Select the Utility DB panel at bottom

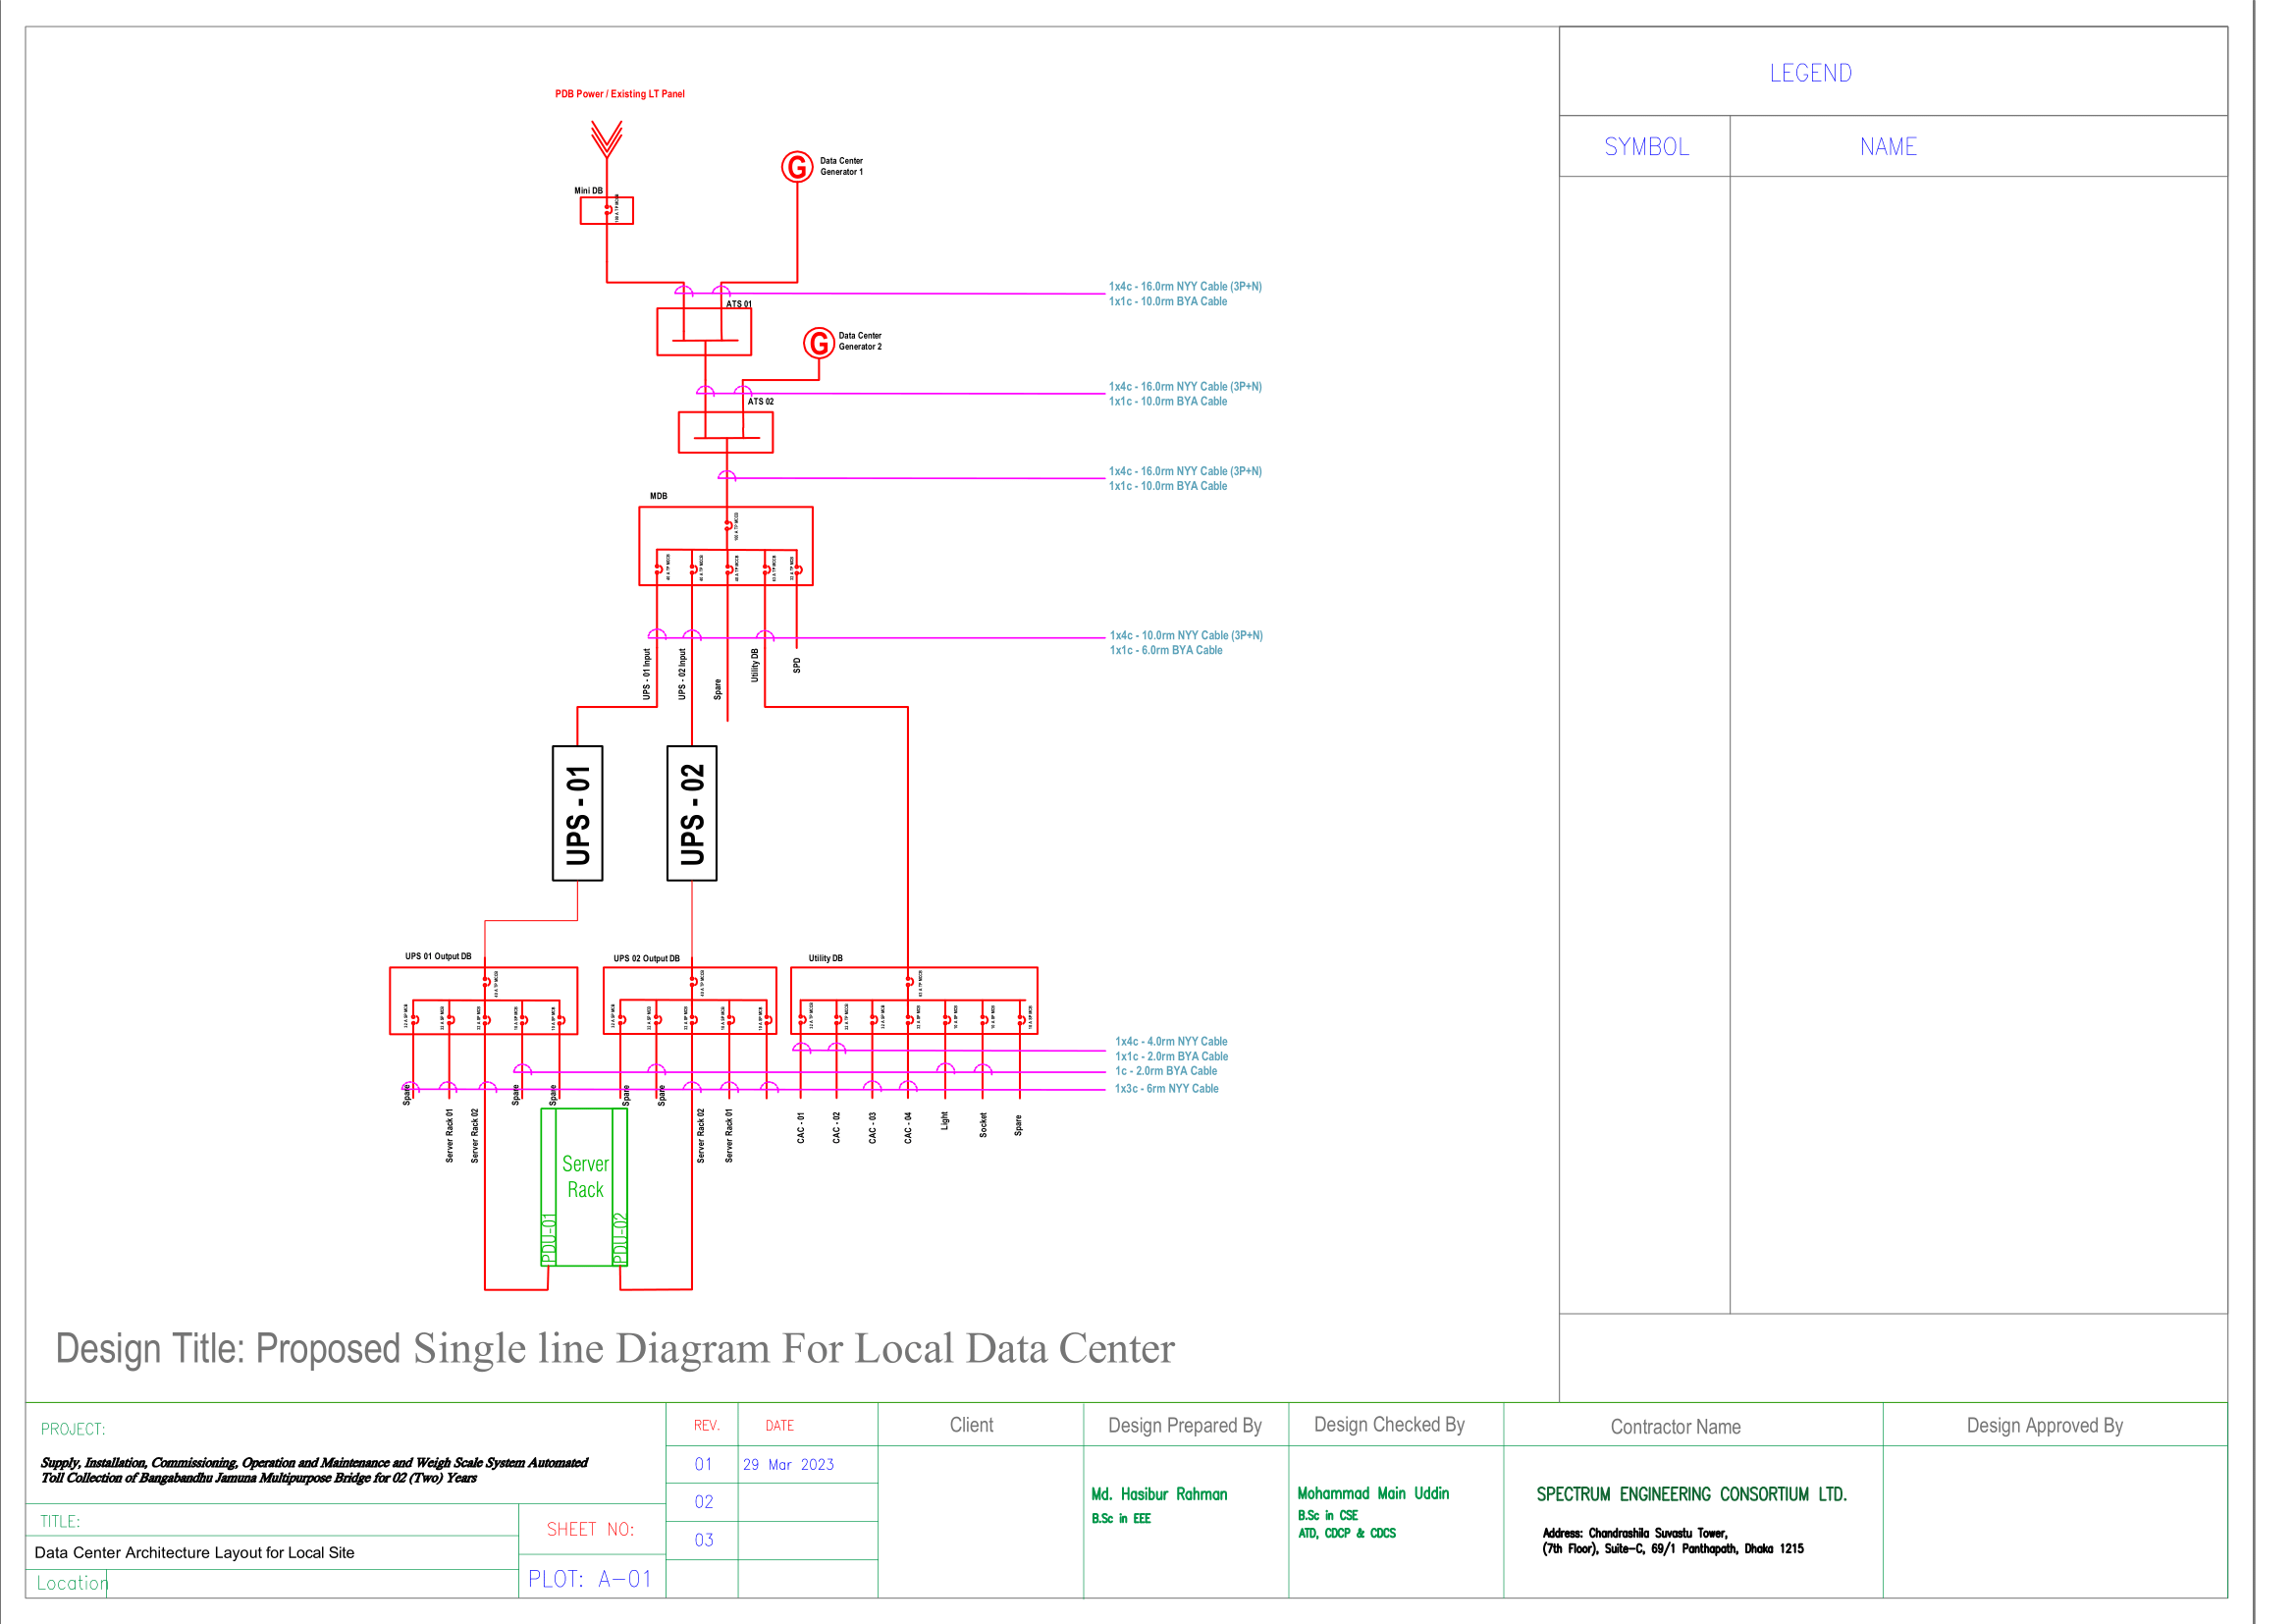[914, 1000]
